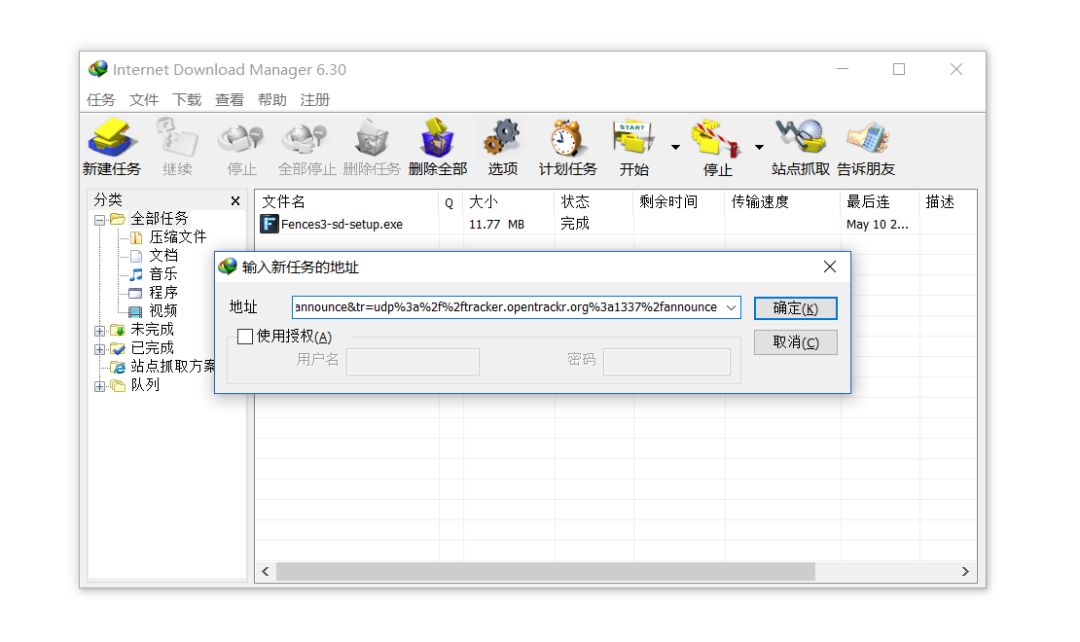The image size is (1080, 642).
Task: Click the grayed 停止 icon beside 继续
Action: pyautogui.click(x=241, y=138)
